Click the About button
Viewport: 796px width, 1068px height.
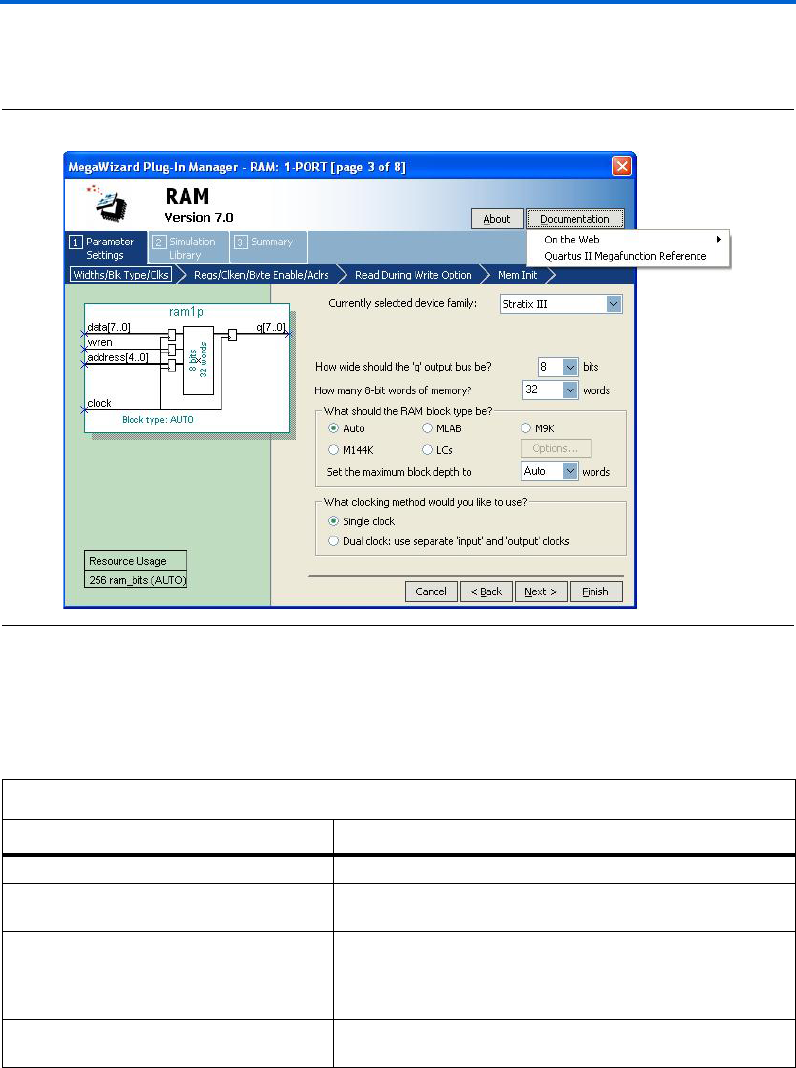click(497, 219)
